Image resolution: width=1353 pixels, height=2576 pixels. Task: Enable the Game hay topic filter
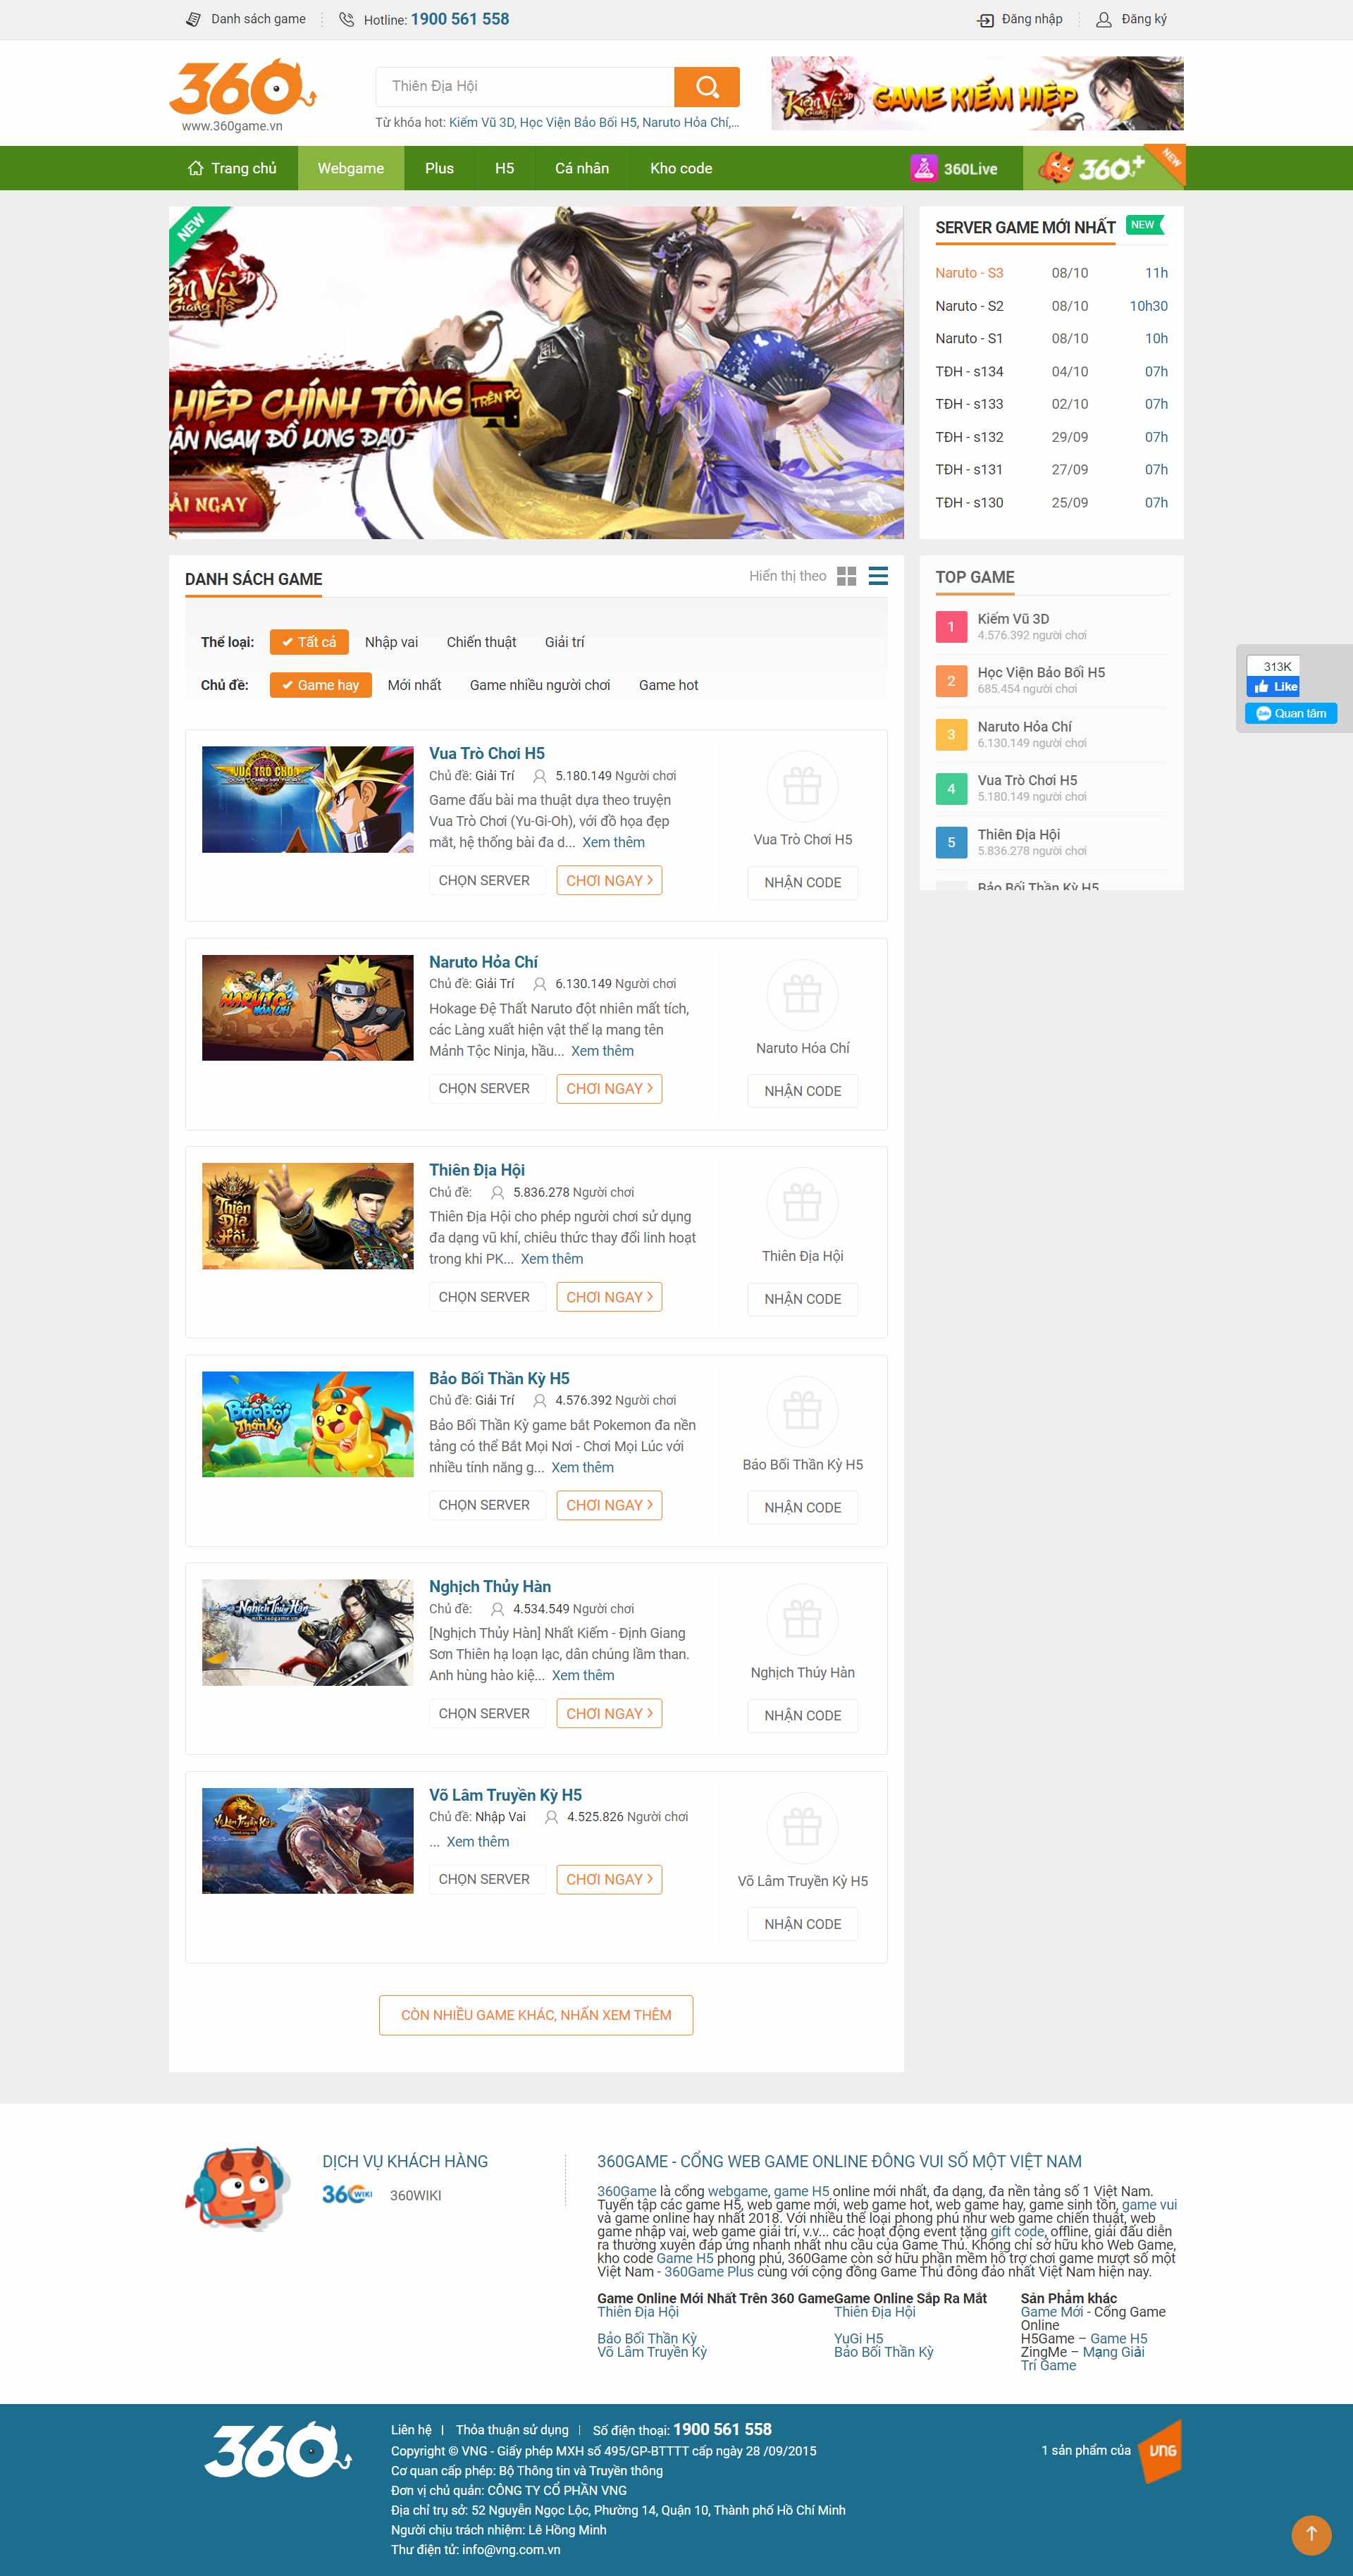[x=319, y=685]
